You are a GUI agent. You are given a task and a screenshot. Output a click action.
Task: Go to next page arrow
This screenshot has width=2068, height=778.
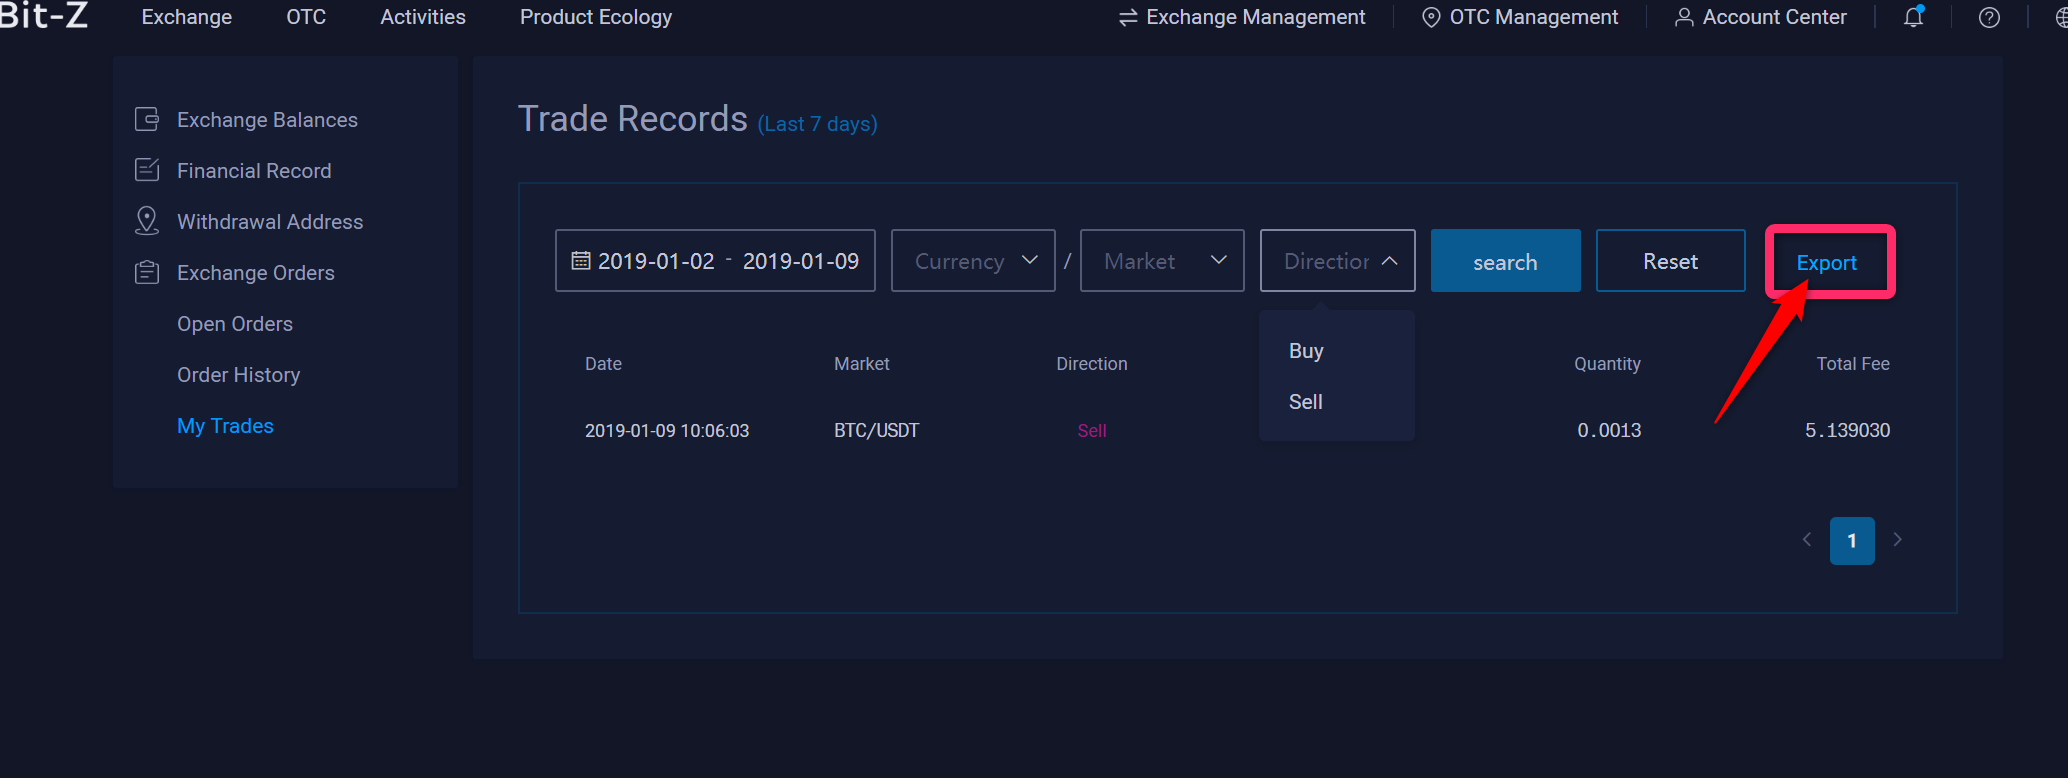1897,540
